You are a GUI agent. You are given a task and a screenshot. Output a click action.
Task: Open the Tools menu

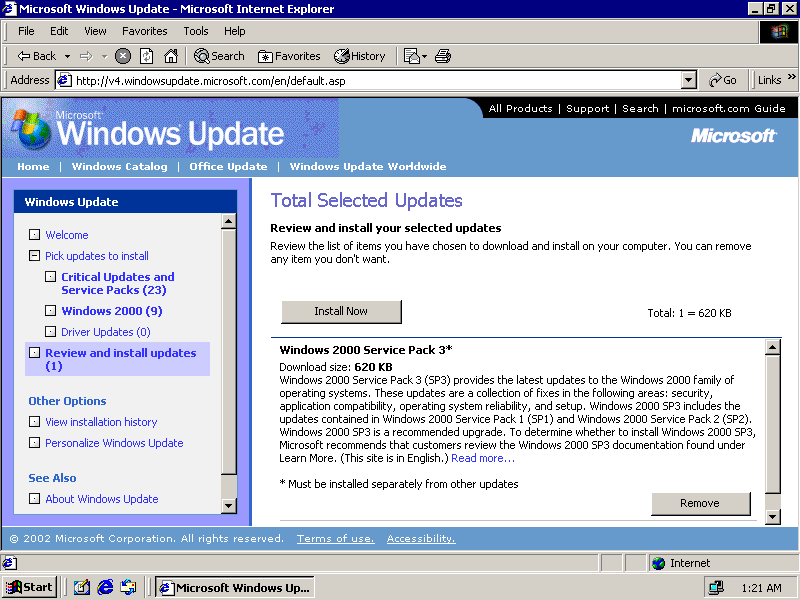coord(196,31)
